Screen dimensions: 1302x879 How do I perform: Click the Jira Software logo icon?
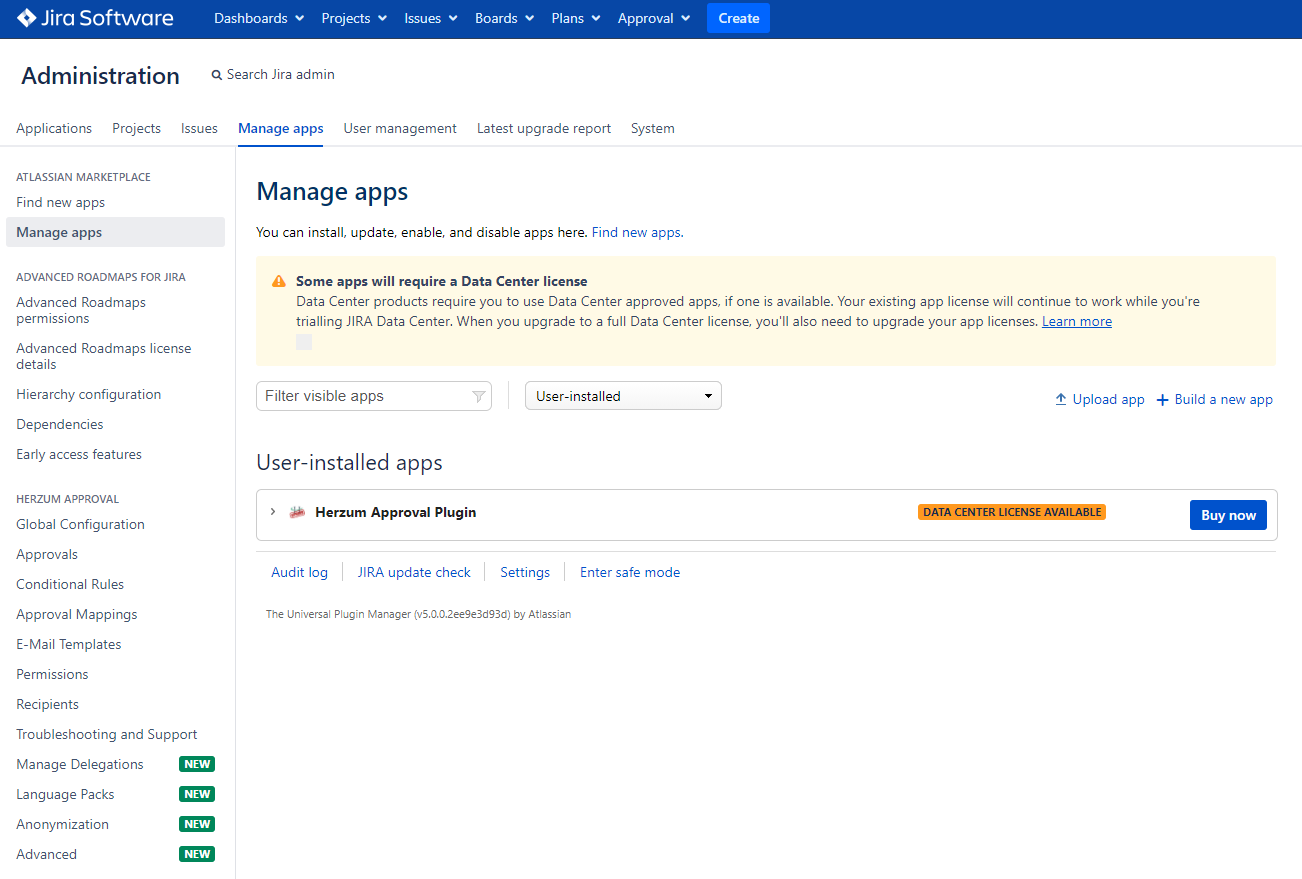tap(26, 18)
